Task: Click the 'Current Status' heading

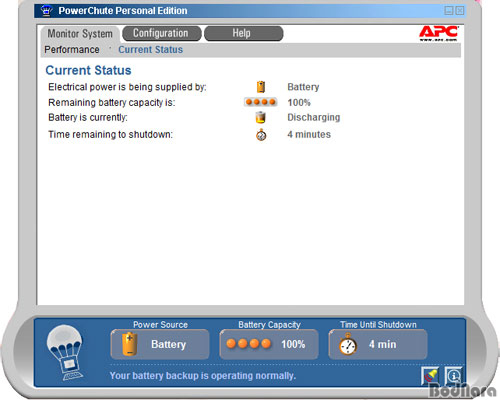Action: click(x=88, y=70)
